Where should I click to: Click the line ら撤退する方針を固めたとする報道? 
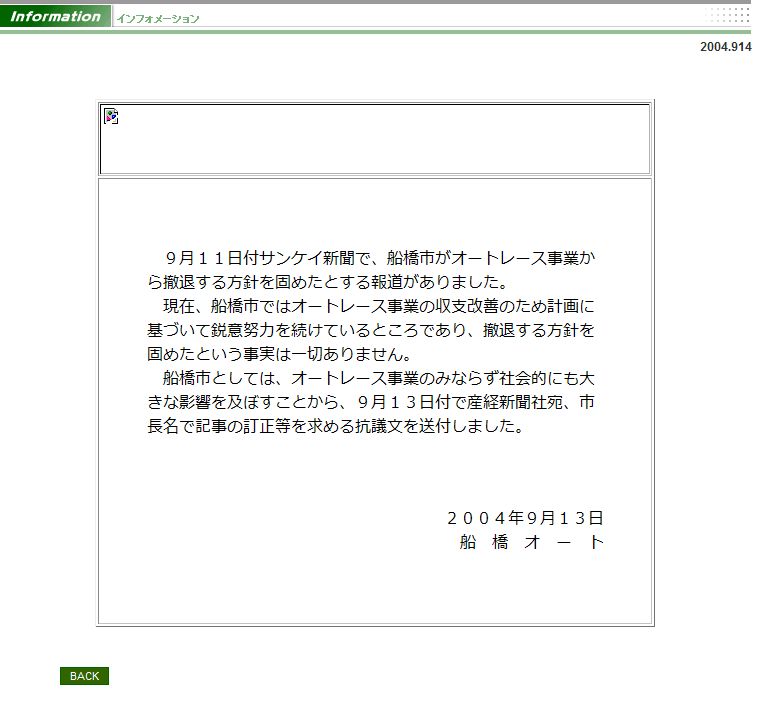(328, 282)
